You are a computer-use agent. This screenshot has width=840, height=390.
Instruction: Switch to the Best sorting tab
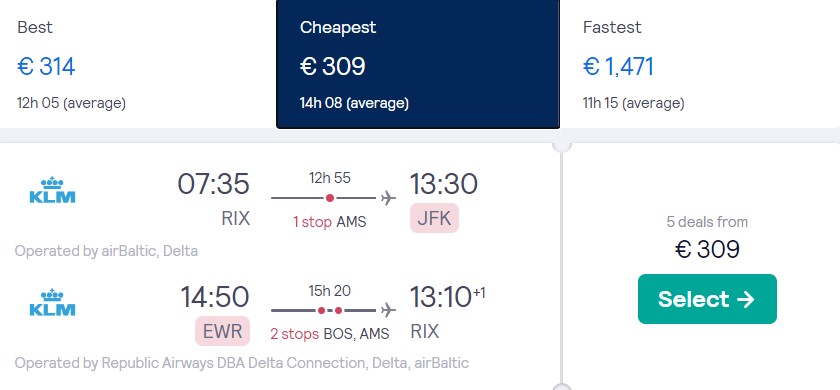click(x=138, y=64)
